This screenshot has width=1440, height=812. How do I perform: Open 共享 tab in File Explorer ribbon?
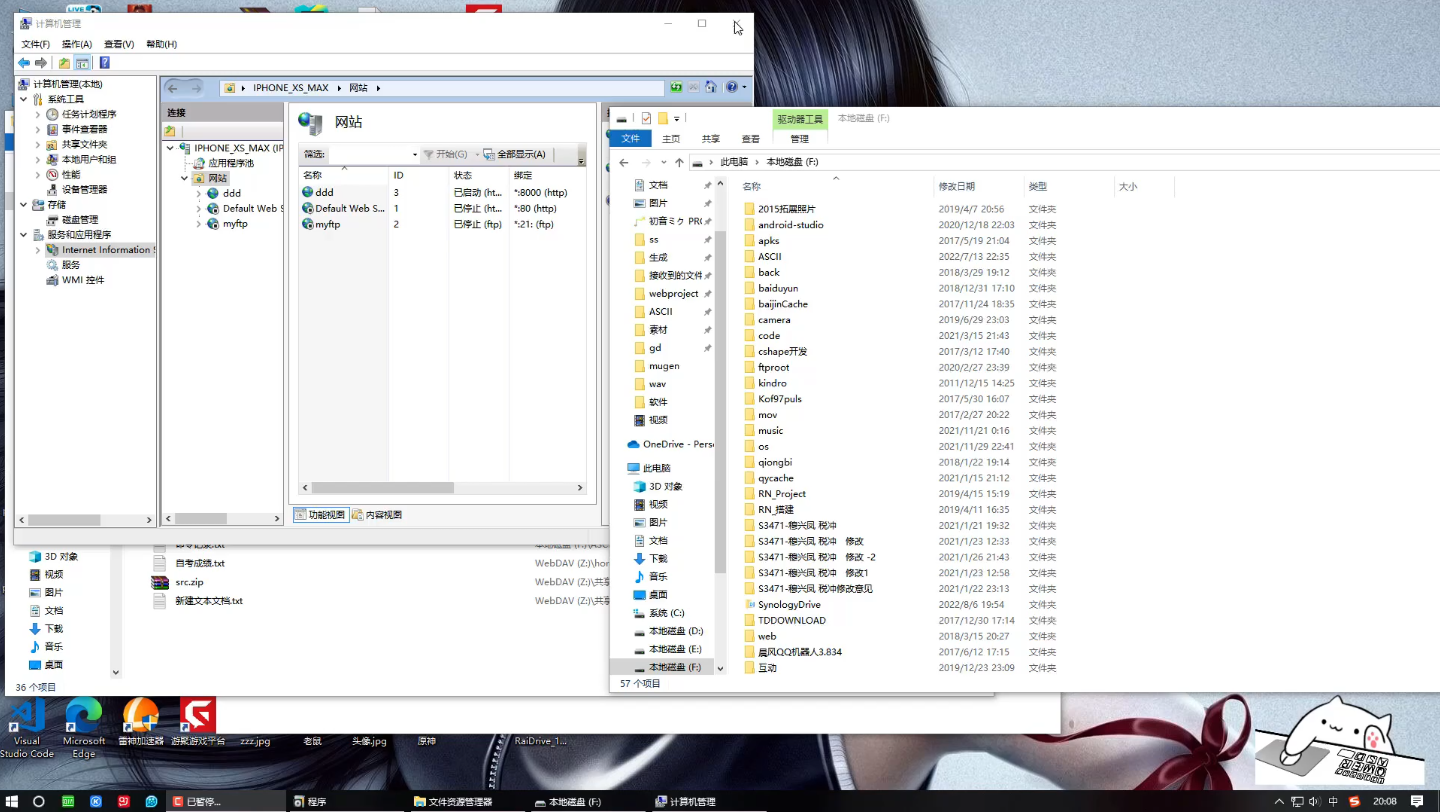coord(711,139)
